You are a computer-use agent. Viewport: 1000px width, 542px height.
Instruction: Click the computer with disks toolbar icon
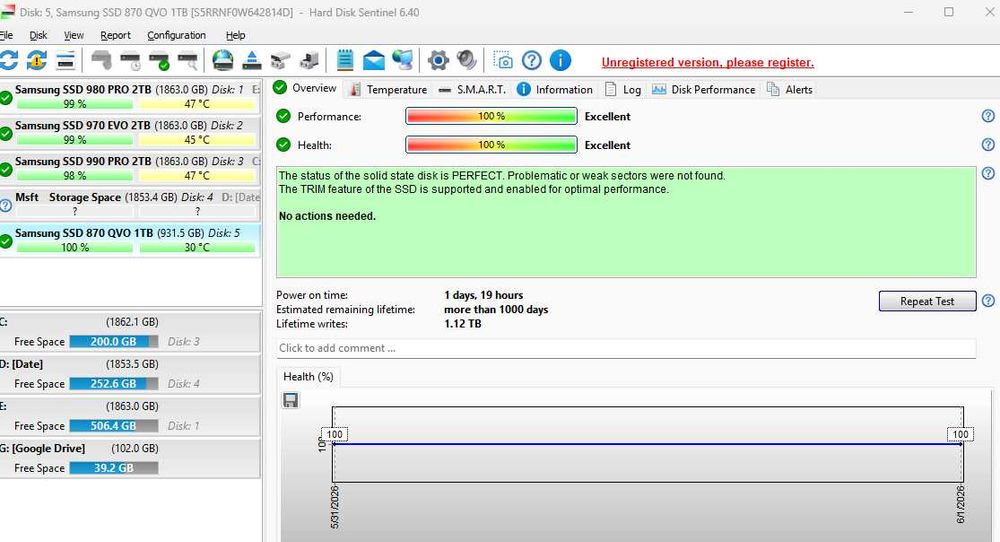309,61
